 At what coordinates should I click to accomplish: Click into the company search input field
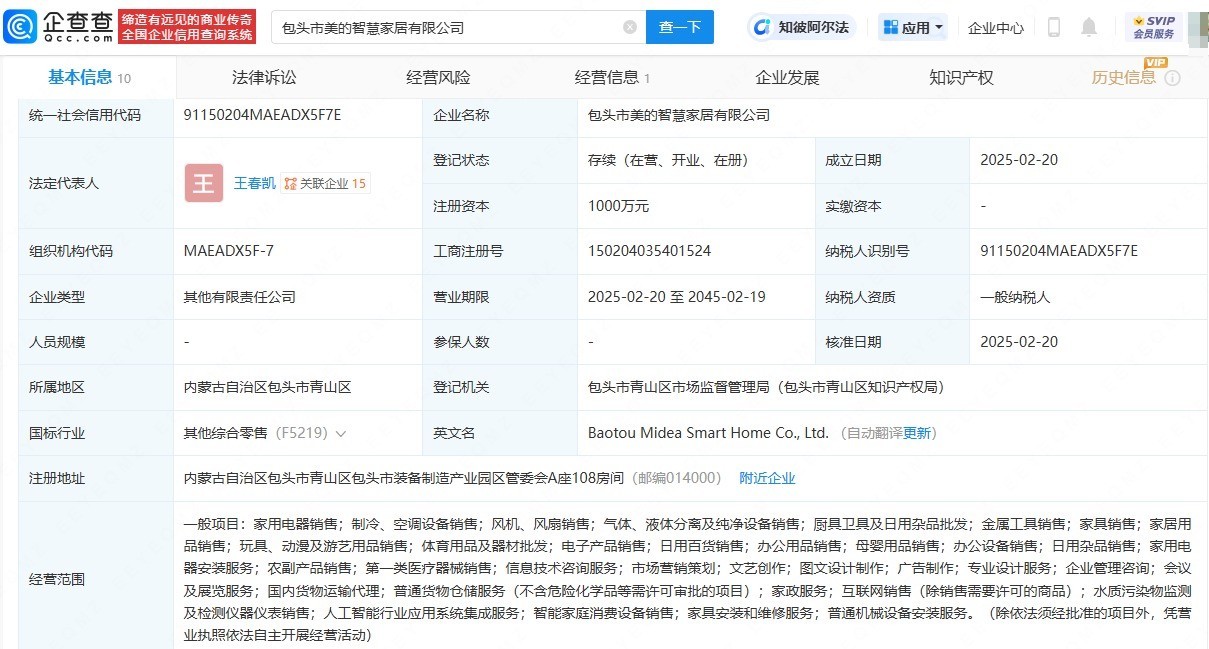pos(445,28)
